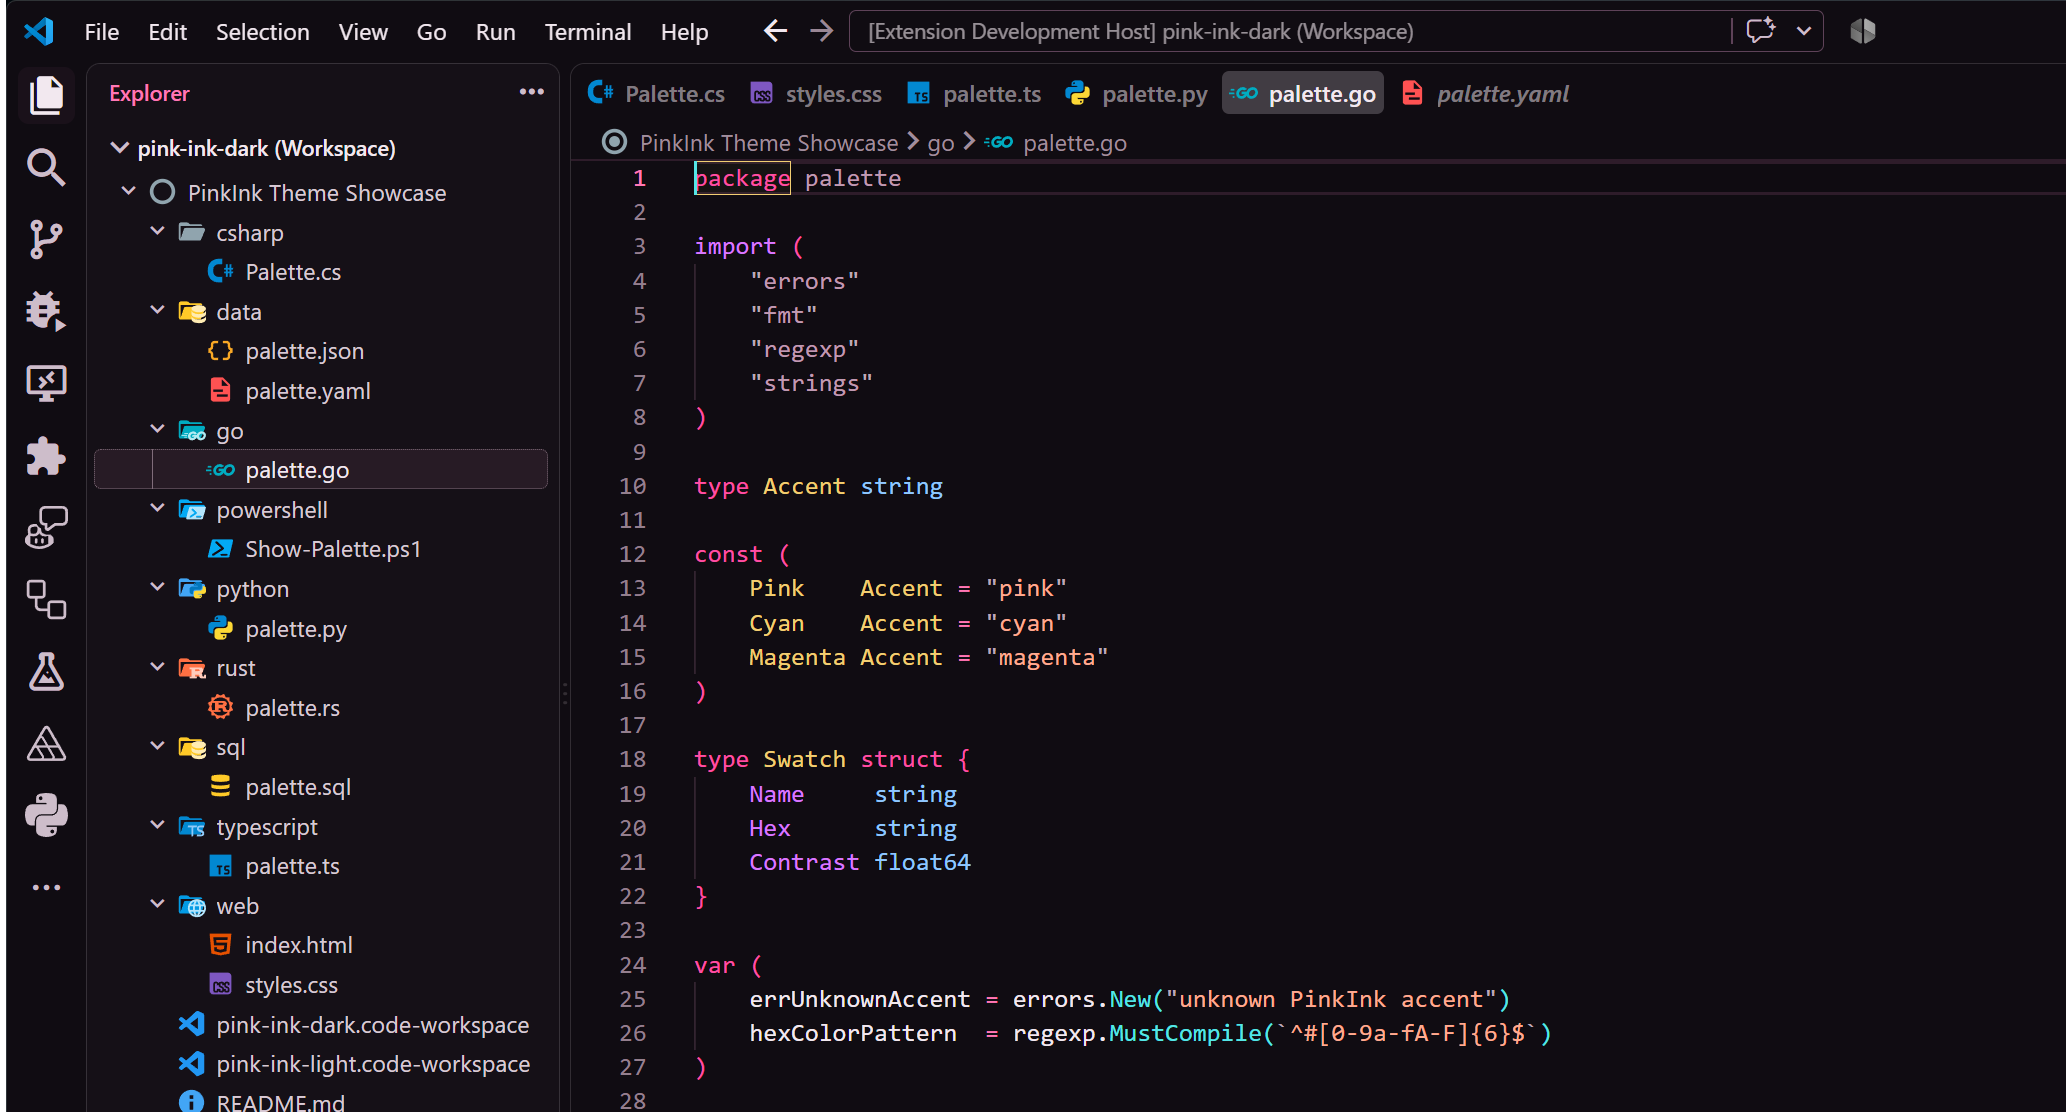The image size is (2066, 1112).
Task: Switch to the Palette.cs tab
Action: click(x=656, y=93)
